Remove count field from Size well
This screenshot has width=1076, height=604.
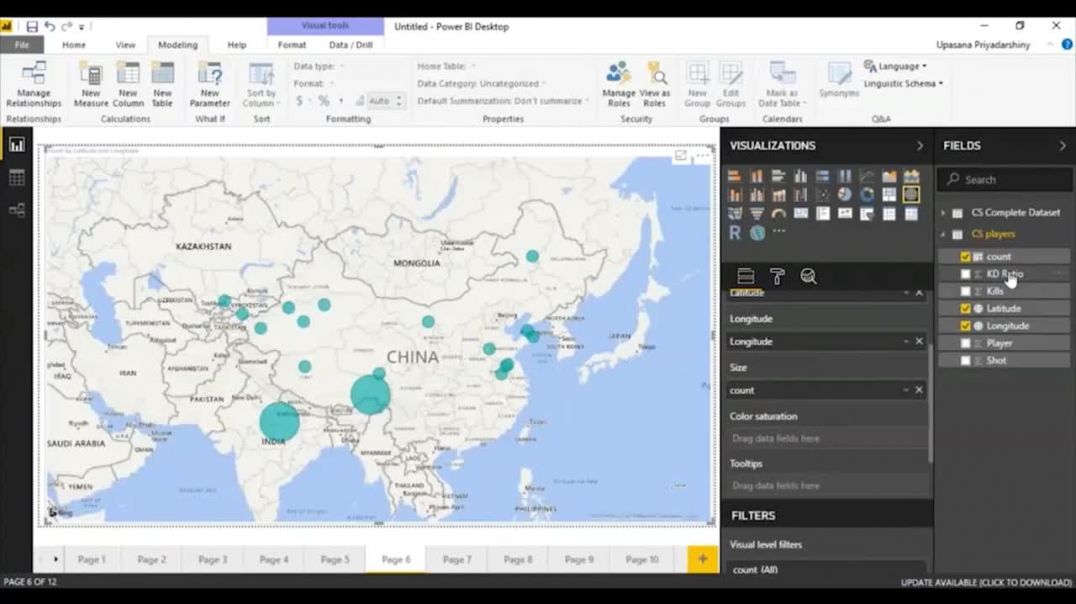919,390
